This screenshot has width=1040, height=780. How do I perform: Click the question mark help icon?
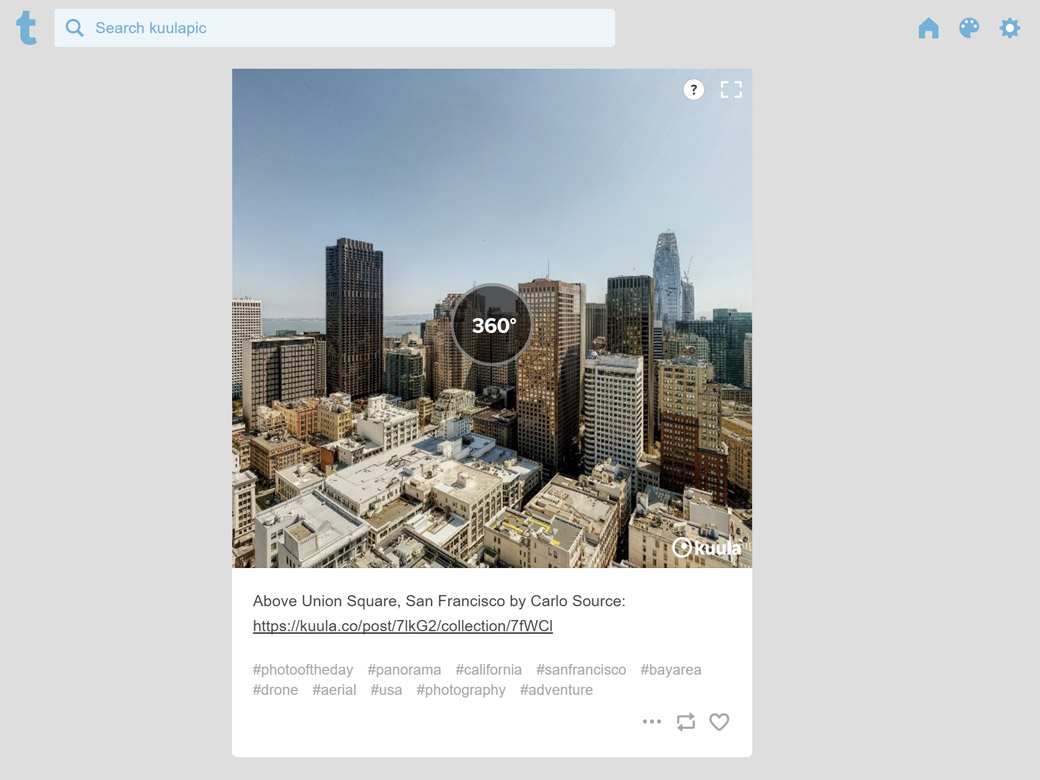point(694,90)
